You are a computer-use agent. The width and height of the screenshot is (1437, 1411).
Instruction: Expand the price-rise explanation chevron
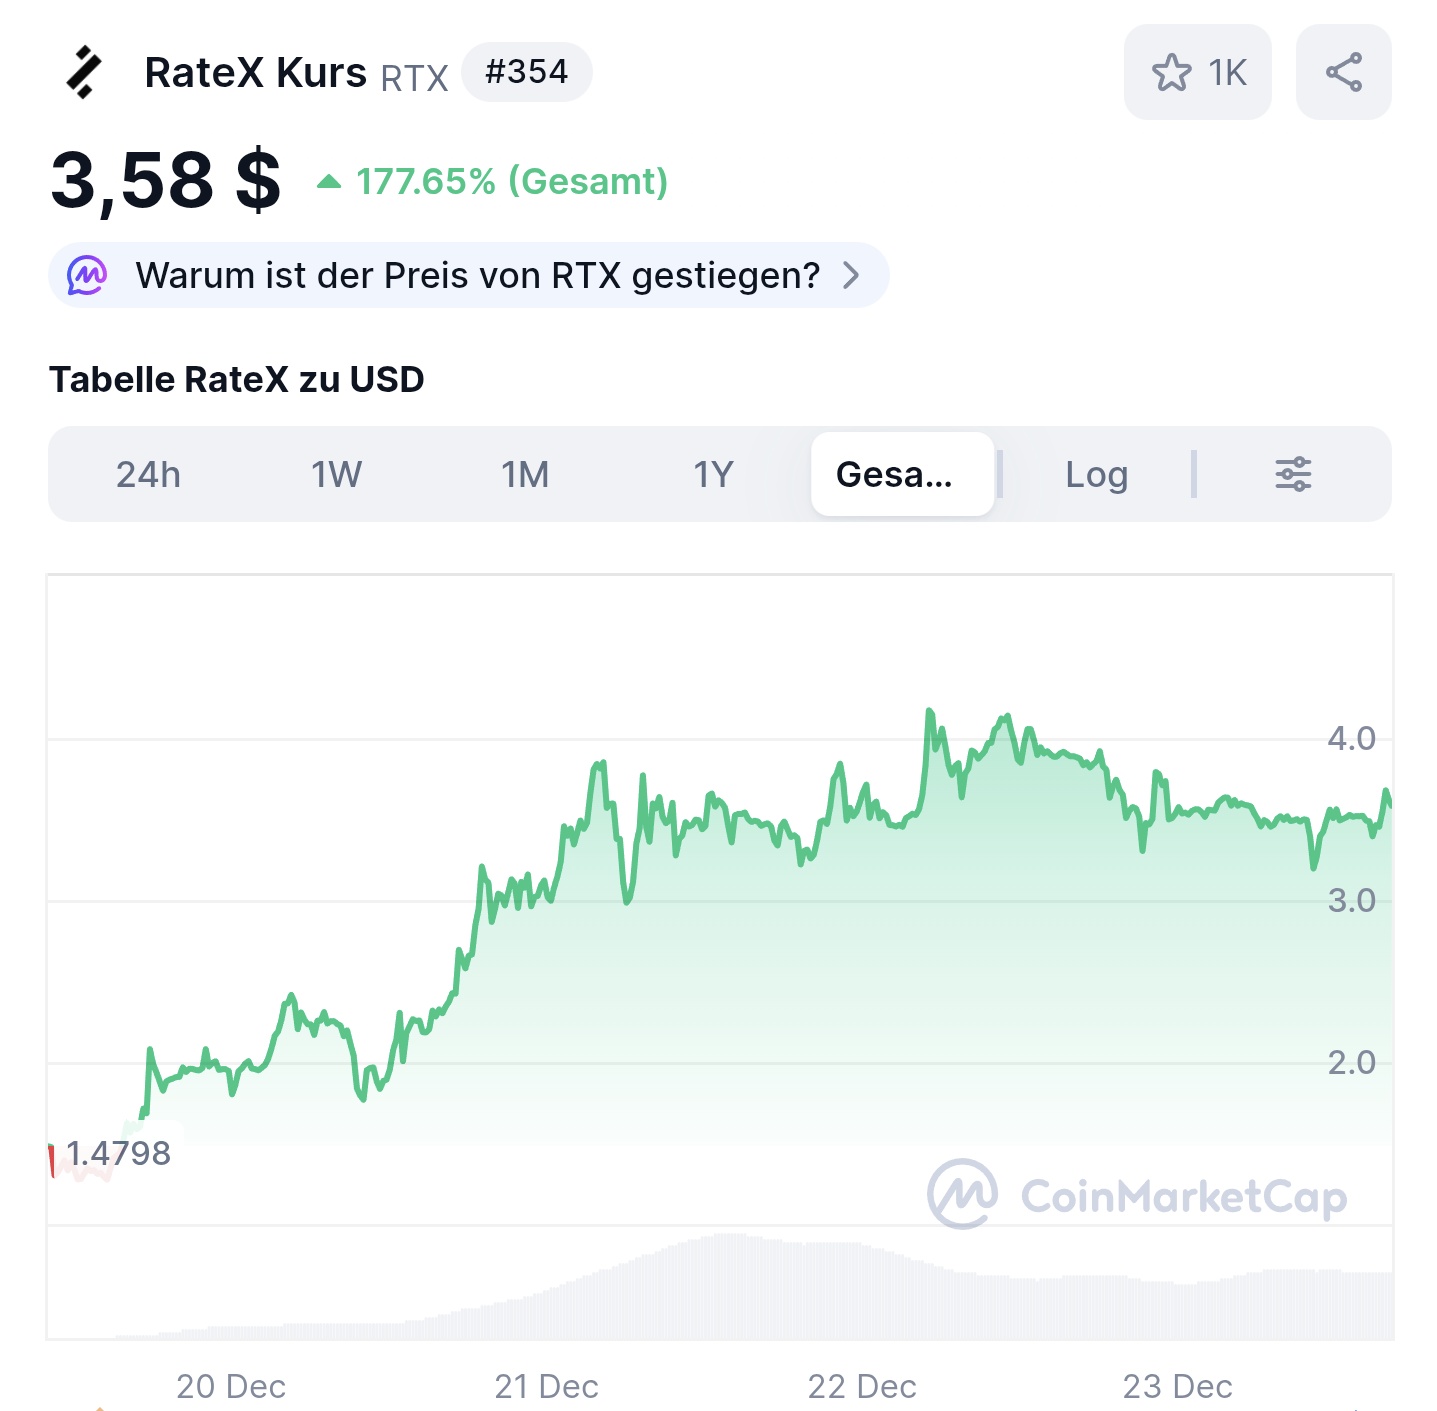[x=851, y=275]
